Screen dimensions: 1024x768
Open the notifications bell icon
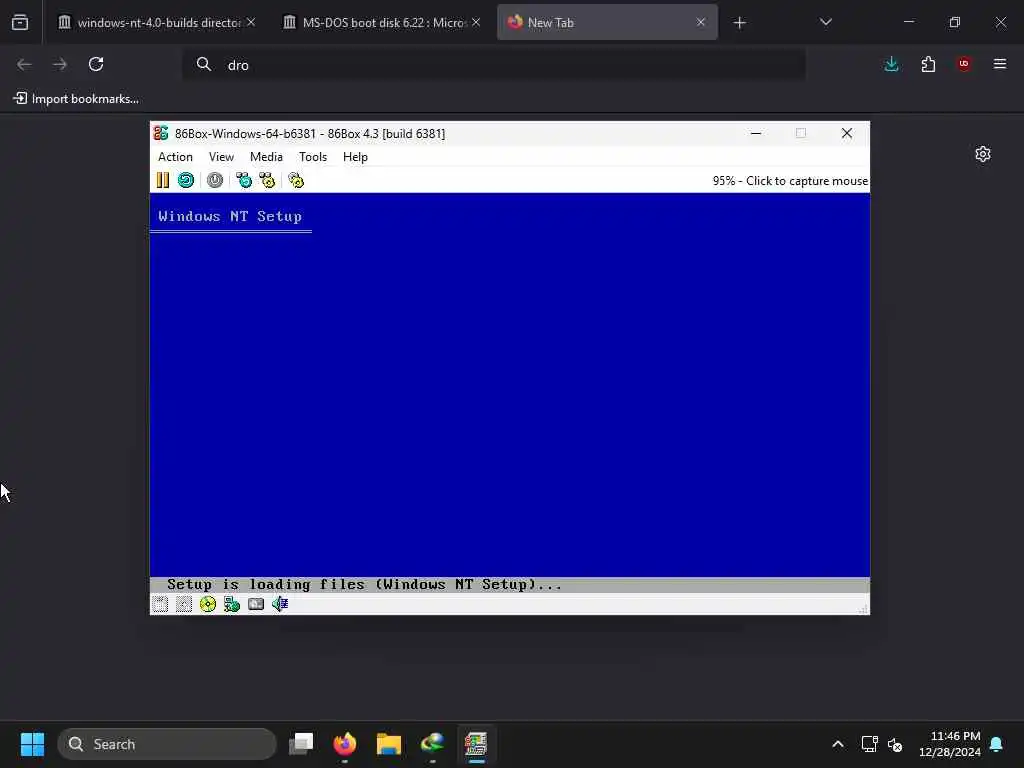997,744
